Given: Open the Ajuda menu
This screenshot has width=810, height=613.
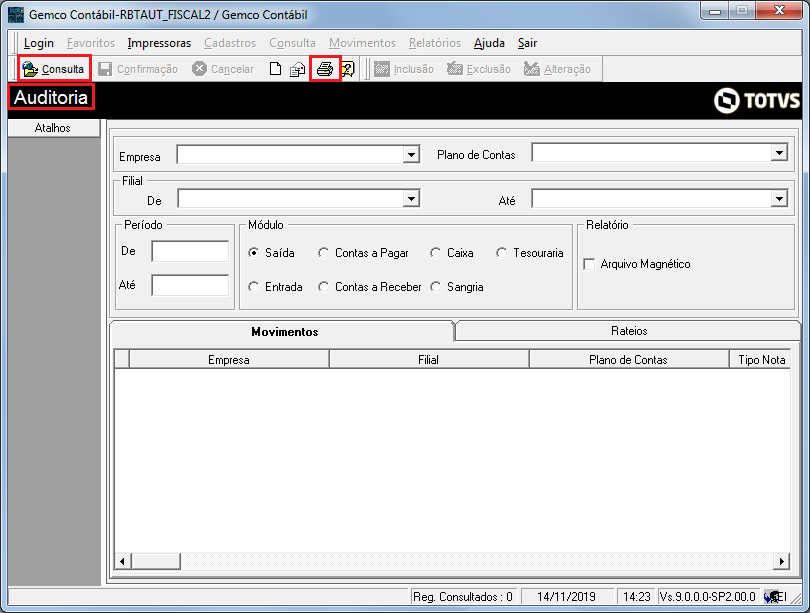Looking at the screenshot, I should 489,43.
